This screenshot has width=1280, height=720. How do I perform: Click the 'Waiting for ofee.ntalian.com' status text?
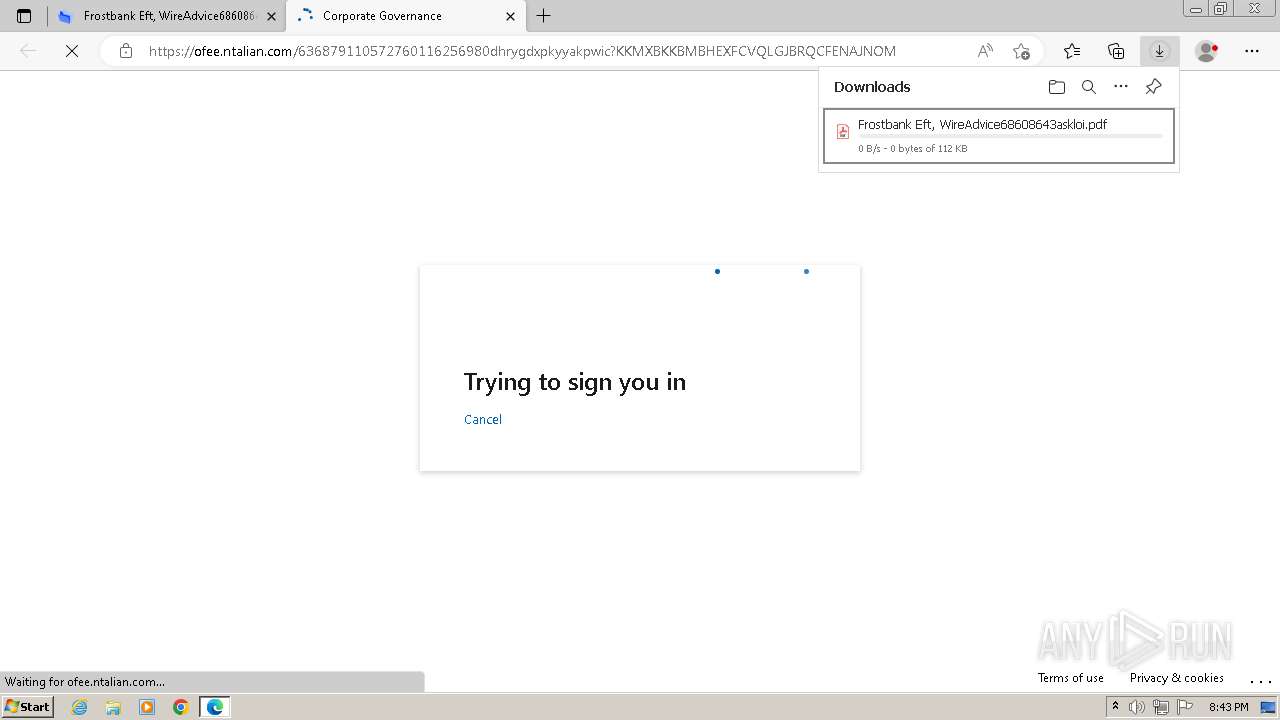click(85, 682)
